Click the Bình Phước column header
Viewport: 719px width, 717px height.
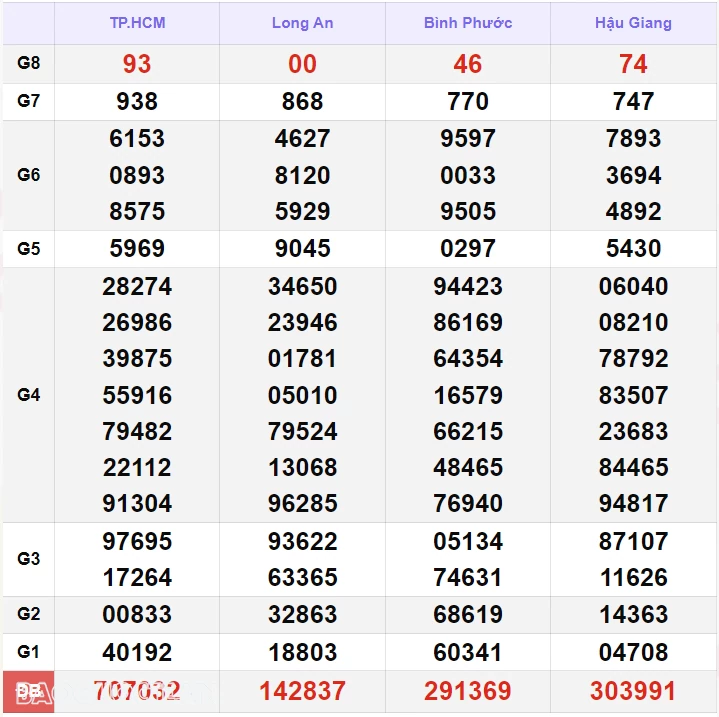point(467,23)
